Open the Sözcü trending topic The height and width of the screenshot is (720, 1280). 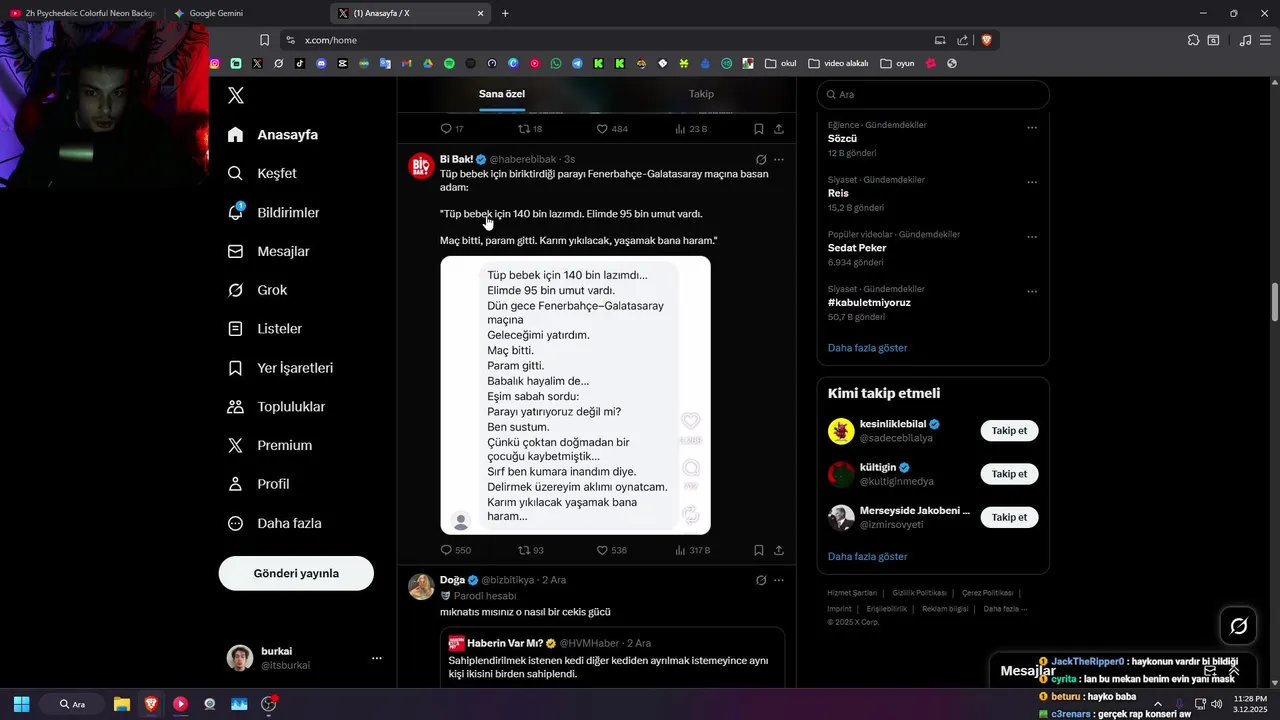[x=842, y=138]
